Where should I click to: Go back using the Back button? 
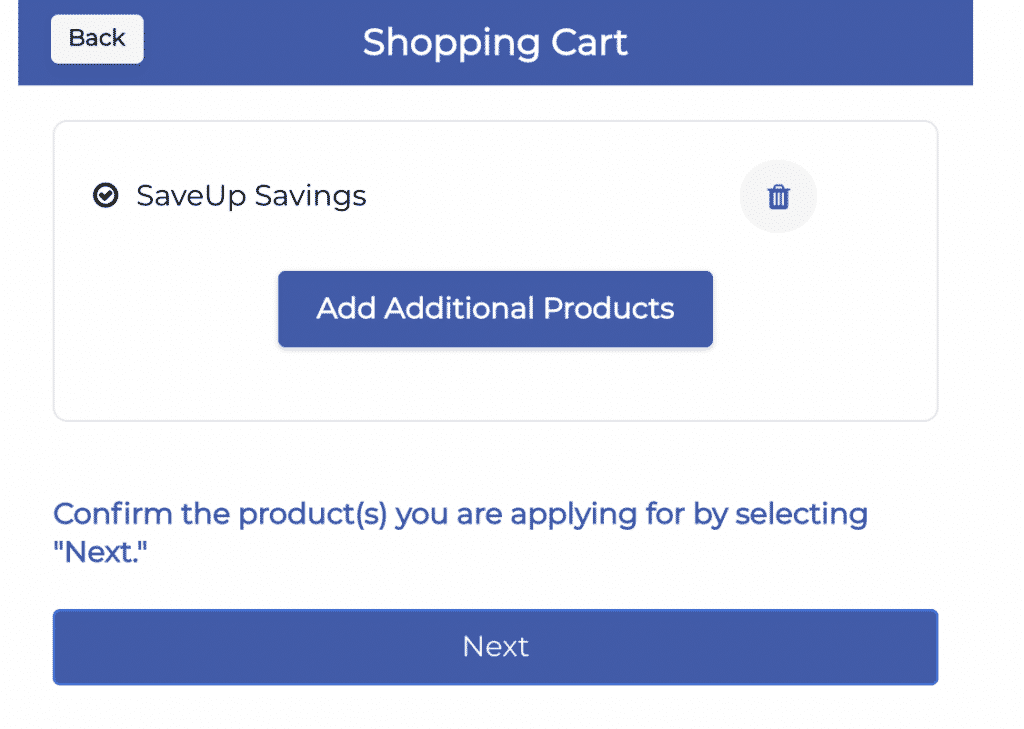click(x=97, y=39)
